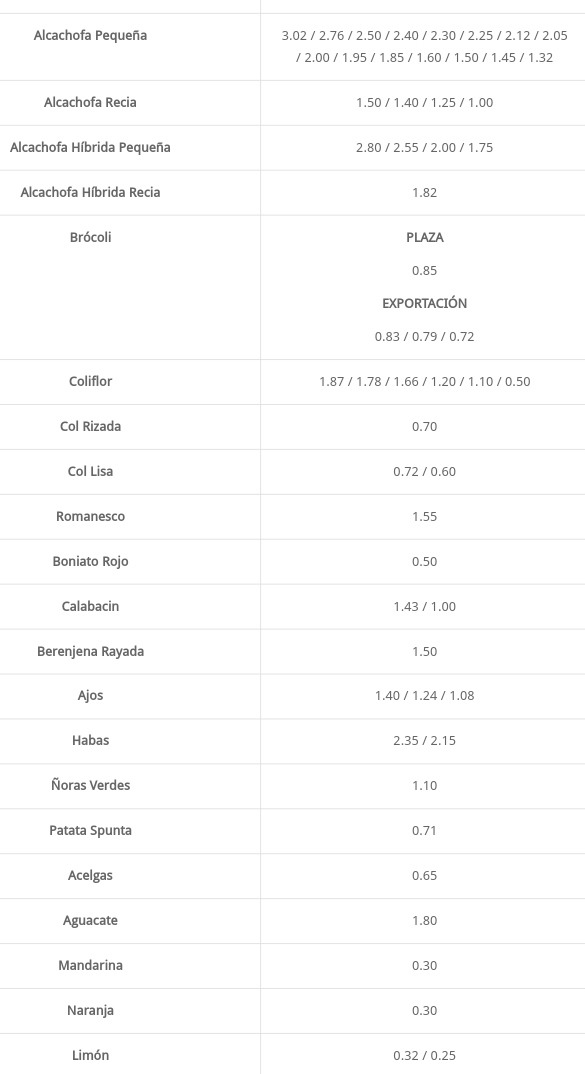Viewport: 585px width, 1074px height.
Task: Click Alcachofa Híbrida Pequeña prices cell
Action: [424, 147]
